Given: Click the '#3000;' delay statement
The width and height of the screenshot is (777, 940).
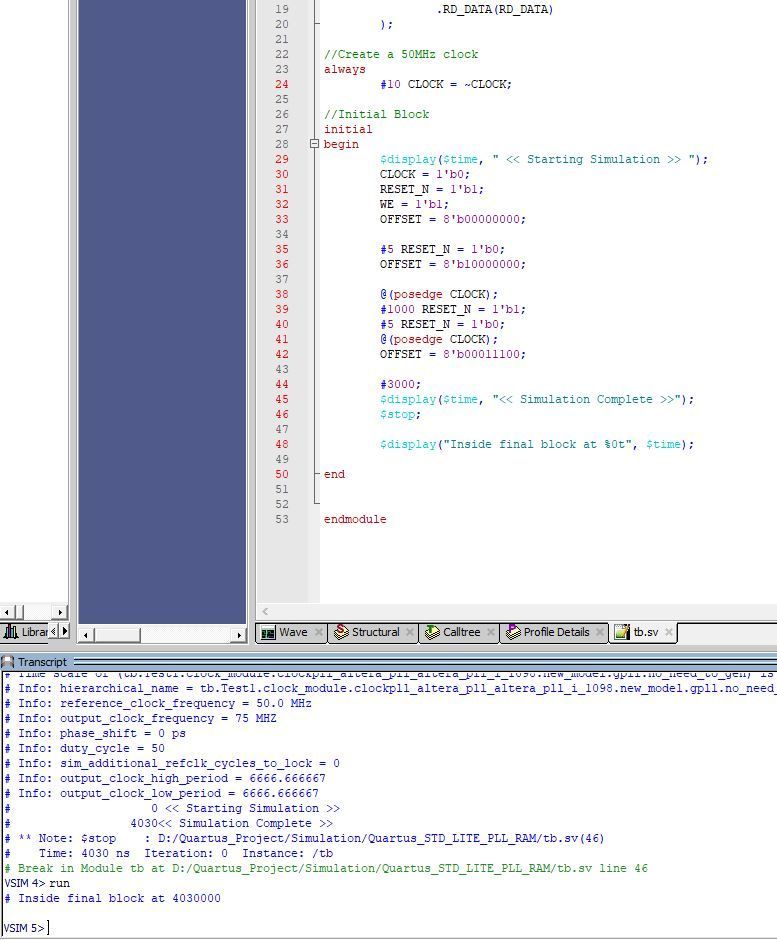Looking at the screenshot, I should [x=400, y=384].
